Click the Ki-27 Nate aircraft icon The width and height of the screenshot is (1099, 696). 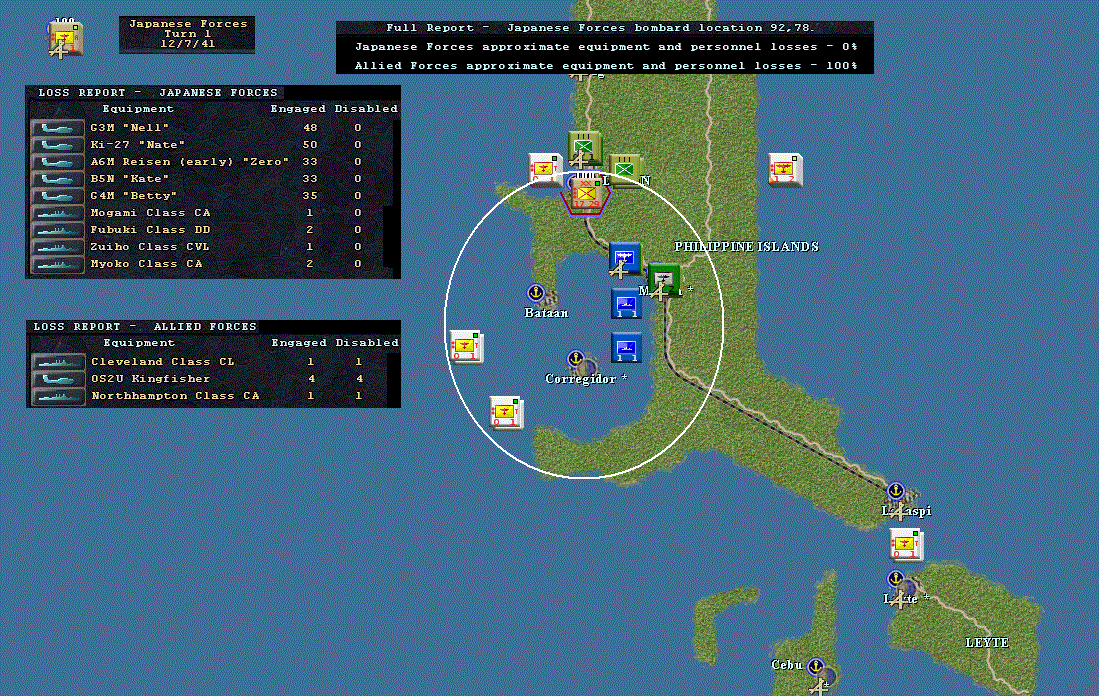click(57, 145)
